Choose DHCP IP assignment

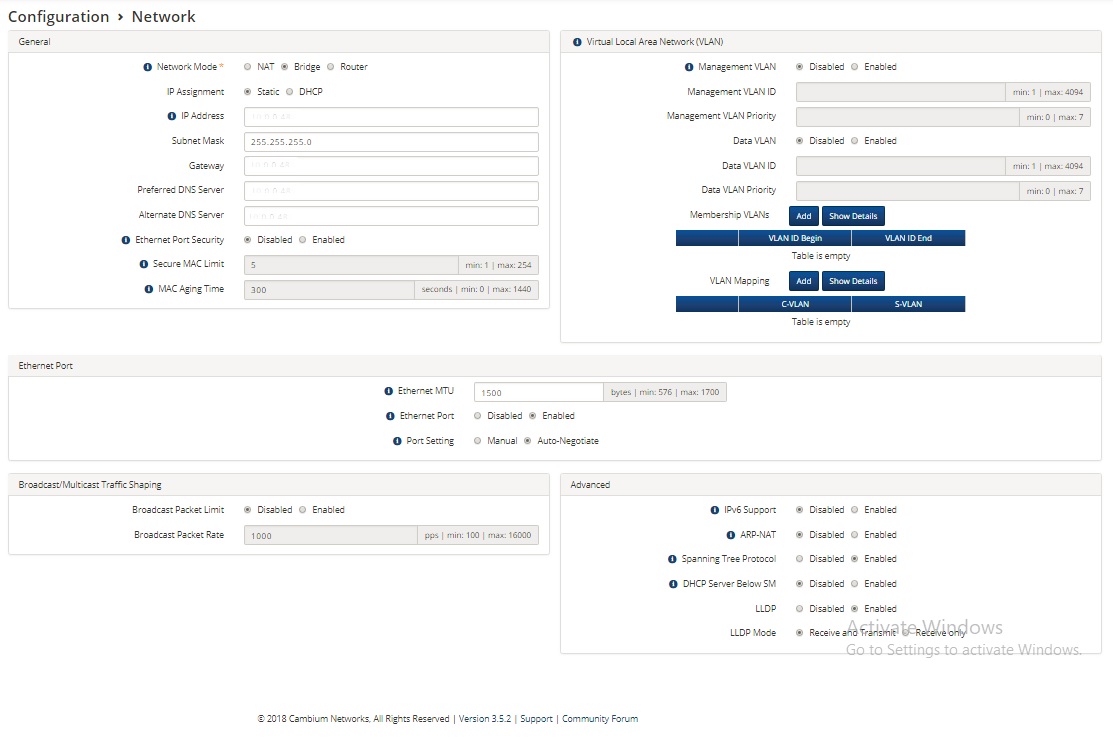[290, 92]
